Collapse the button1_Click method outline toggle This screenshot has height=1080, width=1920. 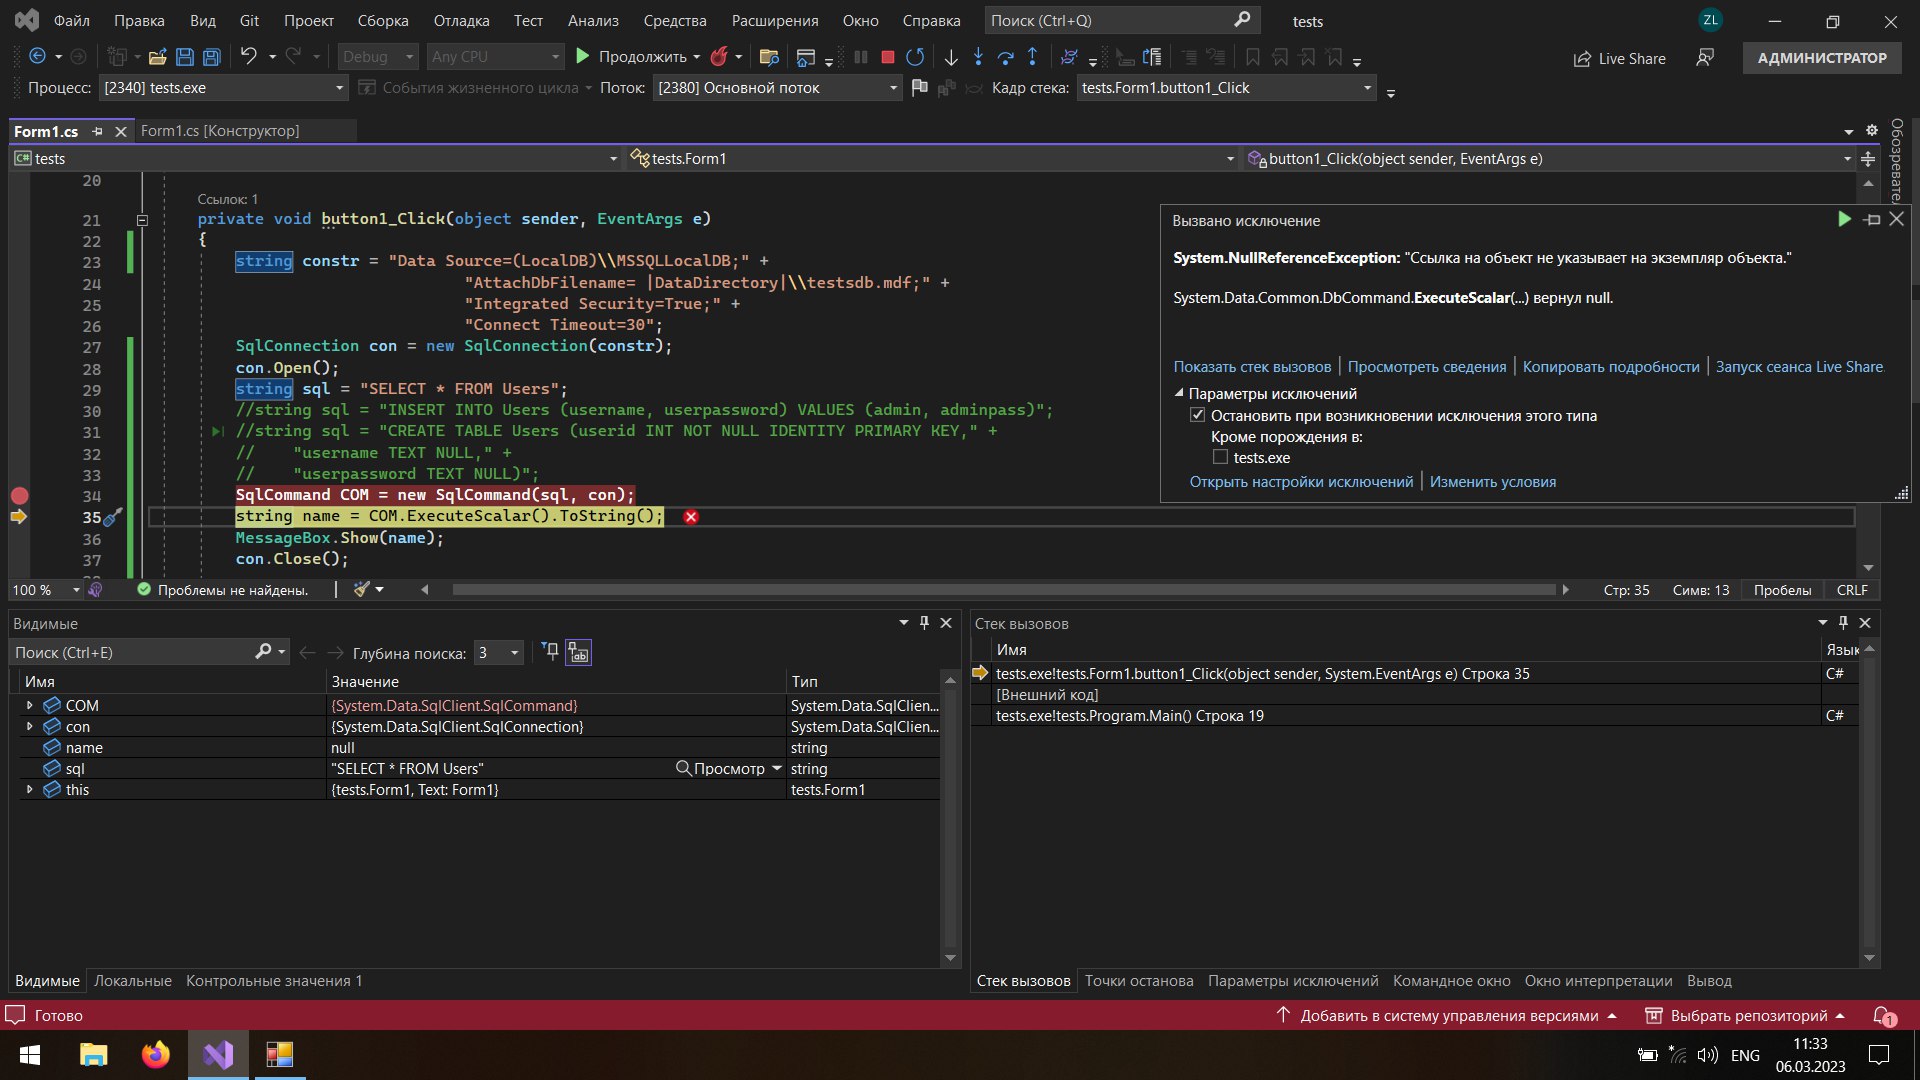[x=142, y=220]
